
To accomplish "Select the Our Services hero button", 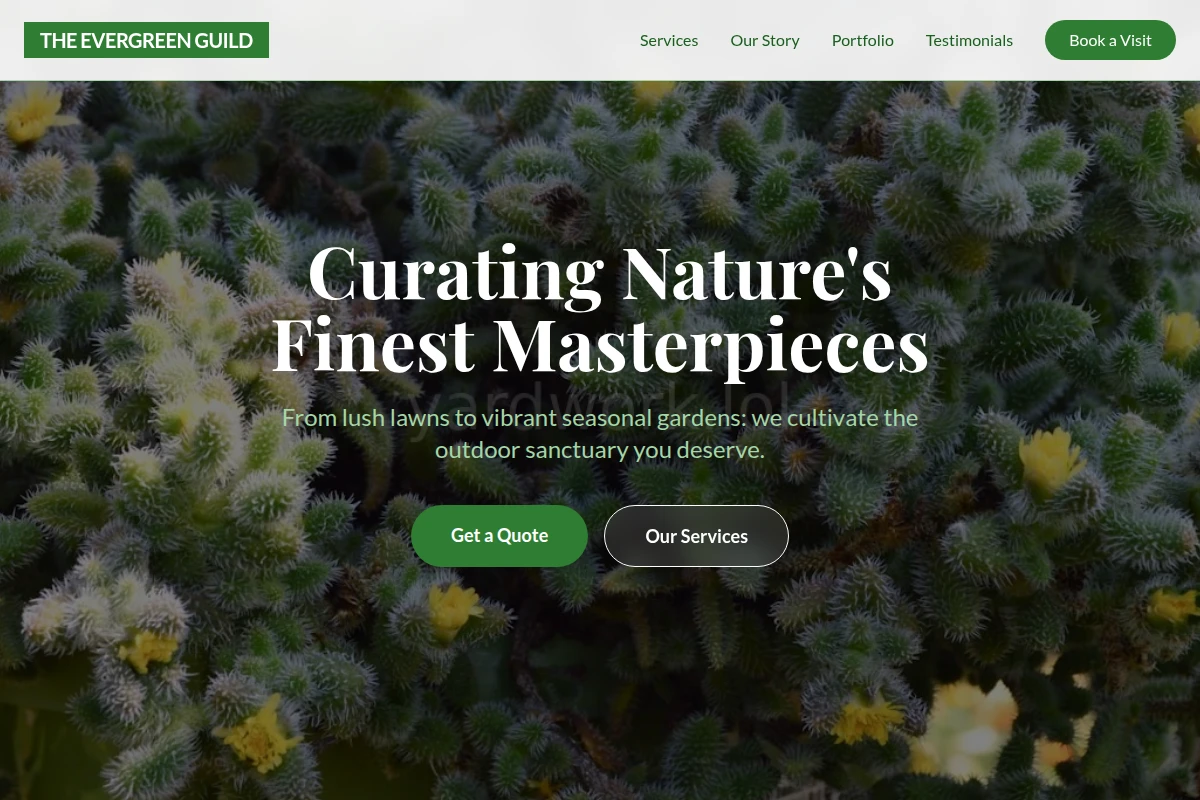I will point(696,536).
